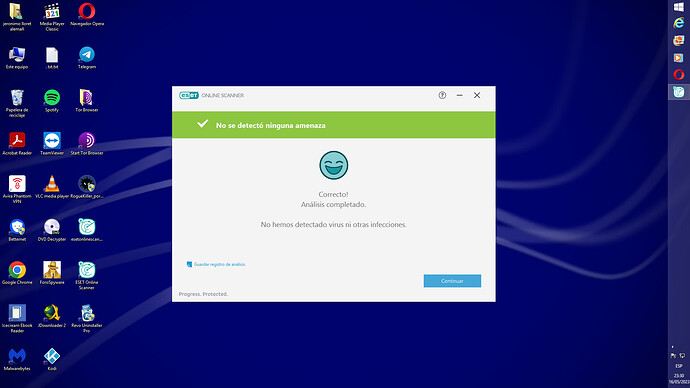
Task: Click the Opera icon in taskbar
Action: click(x=679, y=74)
